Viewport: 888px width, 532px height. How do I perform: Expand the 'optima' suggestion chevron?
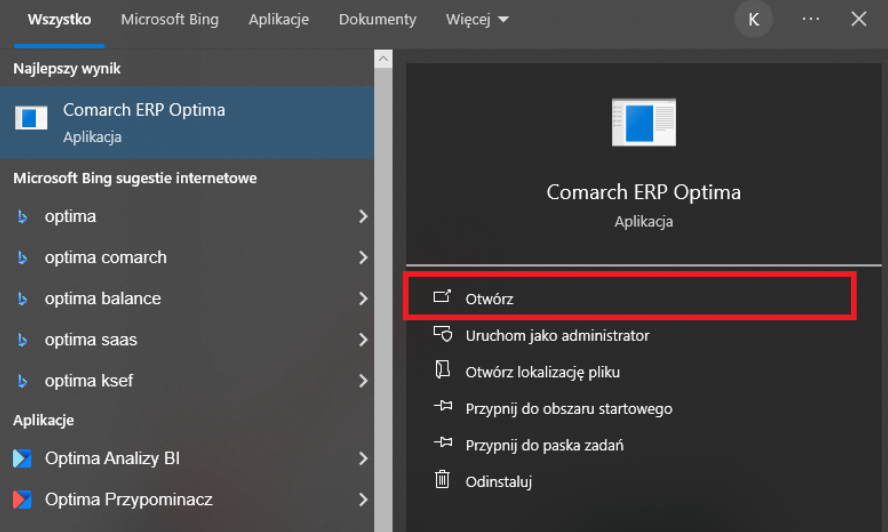pyautogui.click(x=363, y=216)
